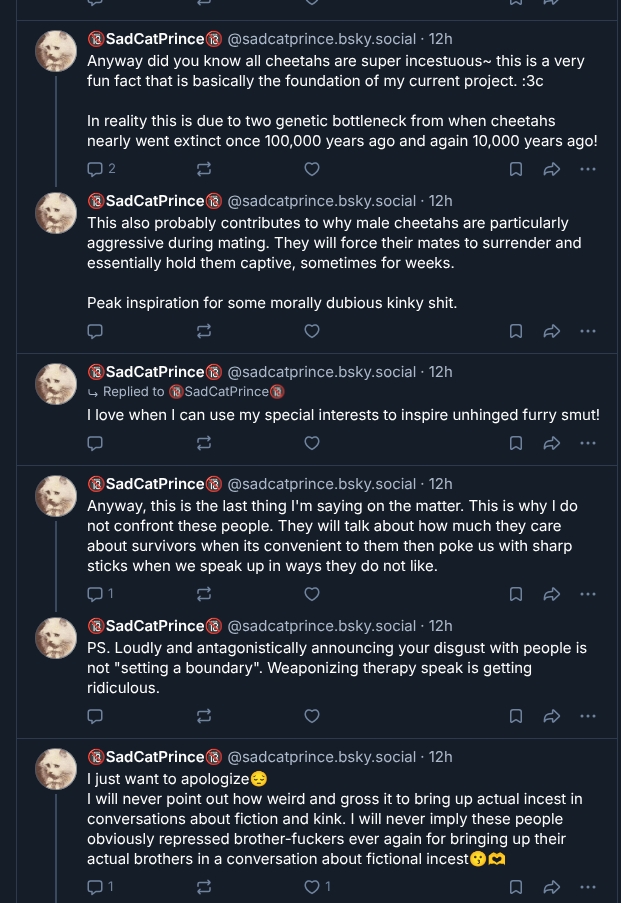Share the "I just want to apologize" post
Image resolution: width=621 pixels, height=903 pixels.
[551, 887]
